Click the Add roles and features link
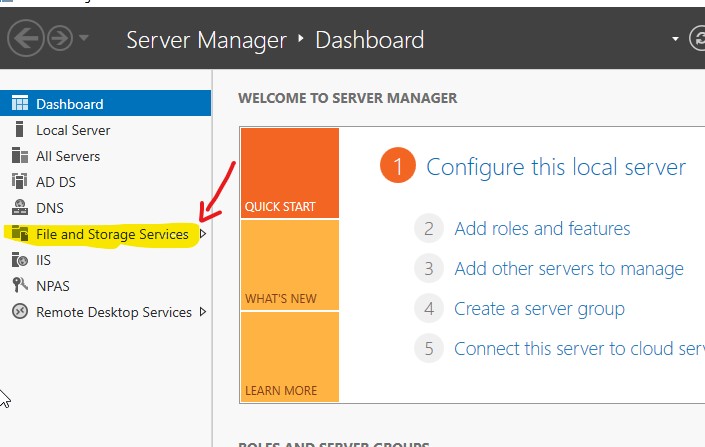This screenshot has width=705, height=447. (542, 229)
